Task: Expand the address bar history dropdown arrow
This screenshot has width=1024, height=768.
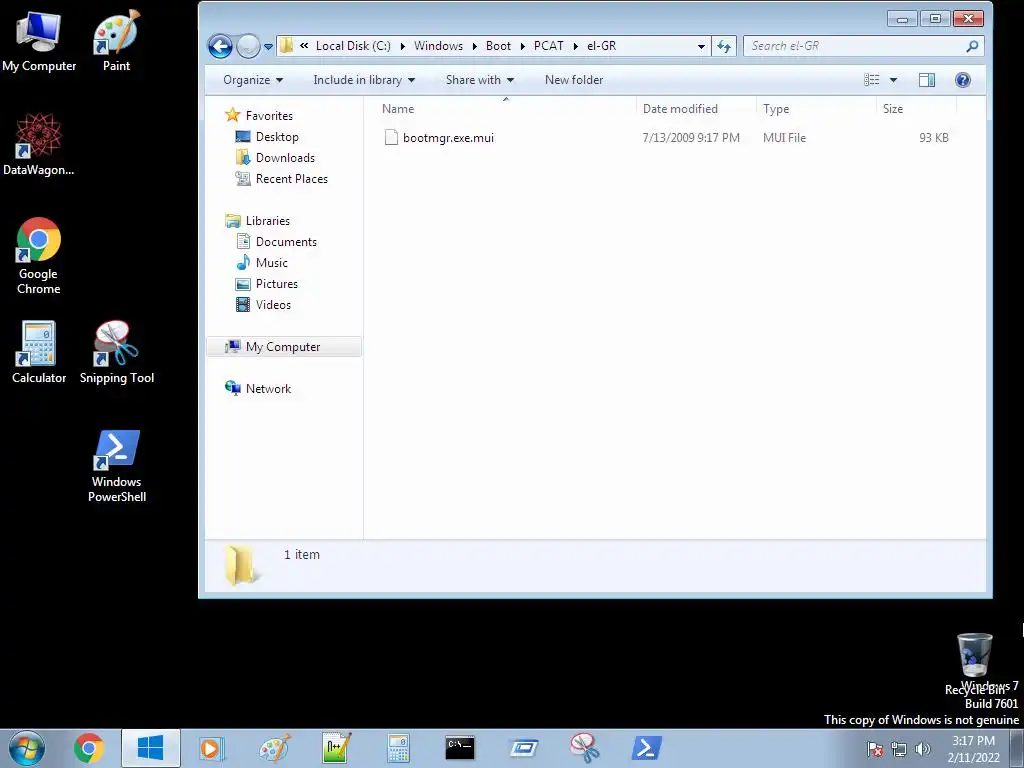Action: click(701, 46)
